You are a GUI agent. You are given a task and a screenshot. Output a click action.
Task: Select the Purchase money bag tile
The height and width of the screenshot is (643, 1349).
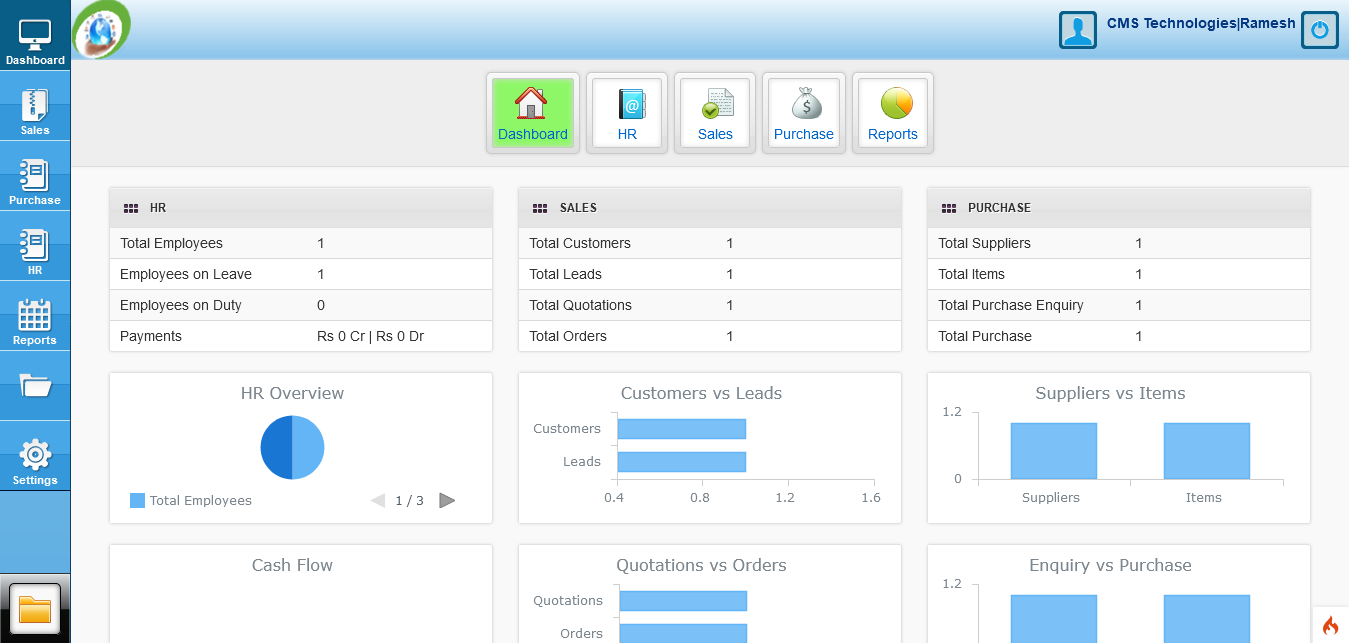[x=803, y=113]
